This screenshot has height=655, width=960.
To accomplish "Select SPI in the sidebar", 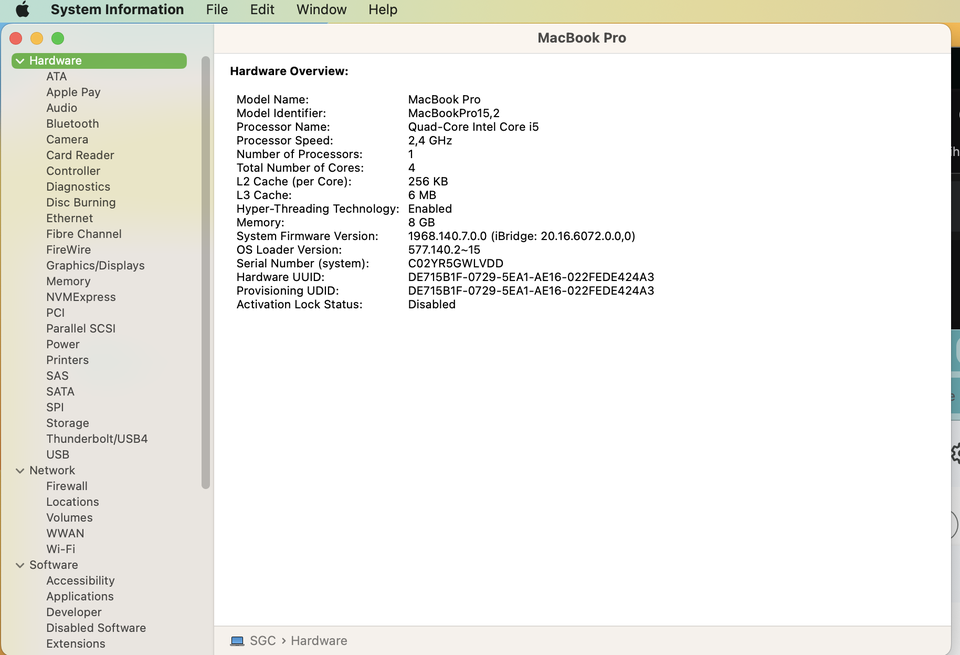I will pos(55,408).
